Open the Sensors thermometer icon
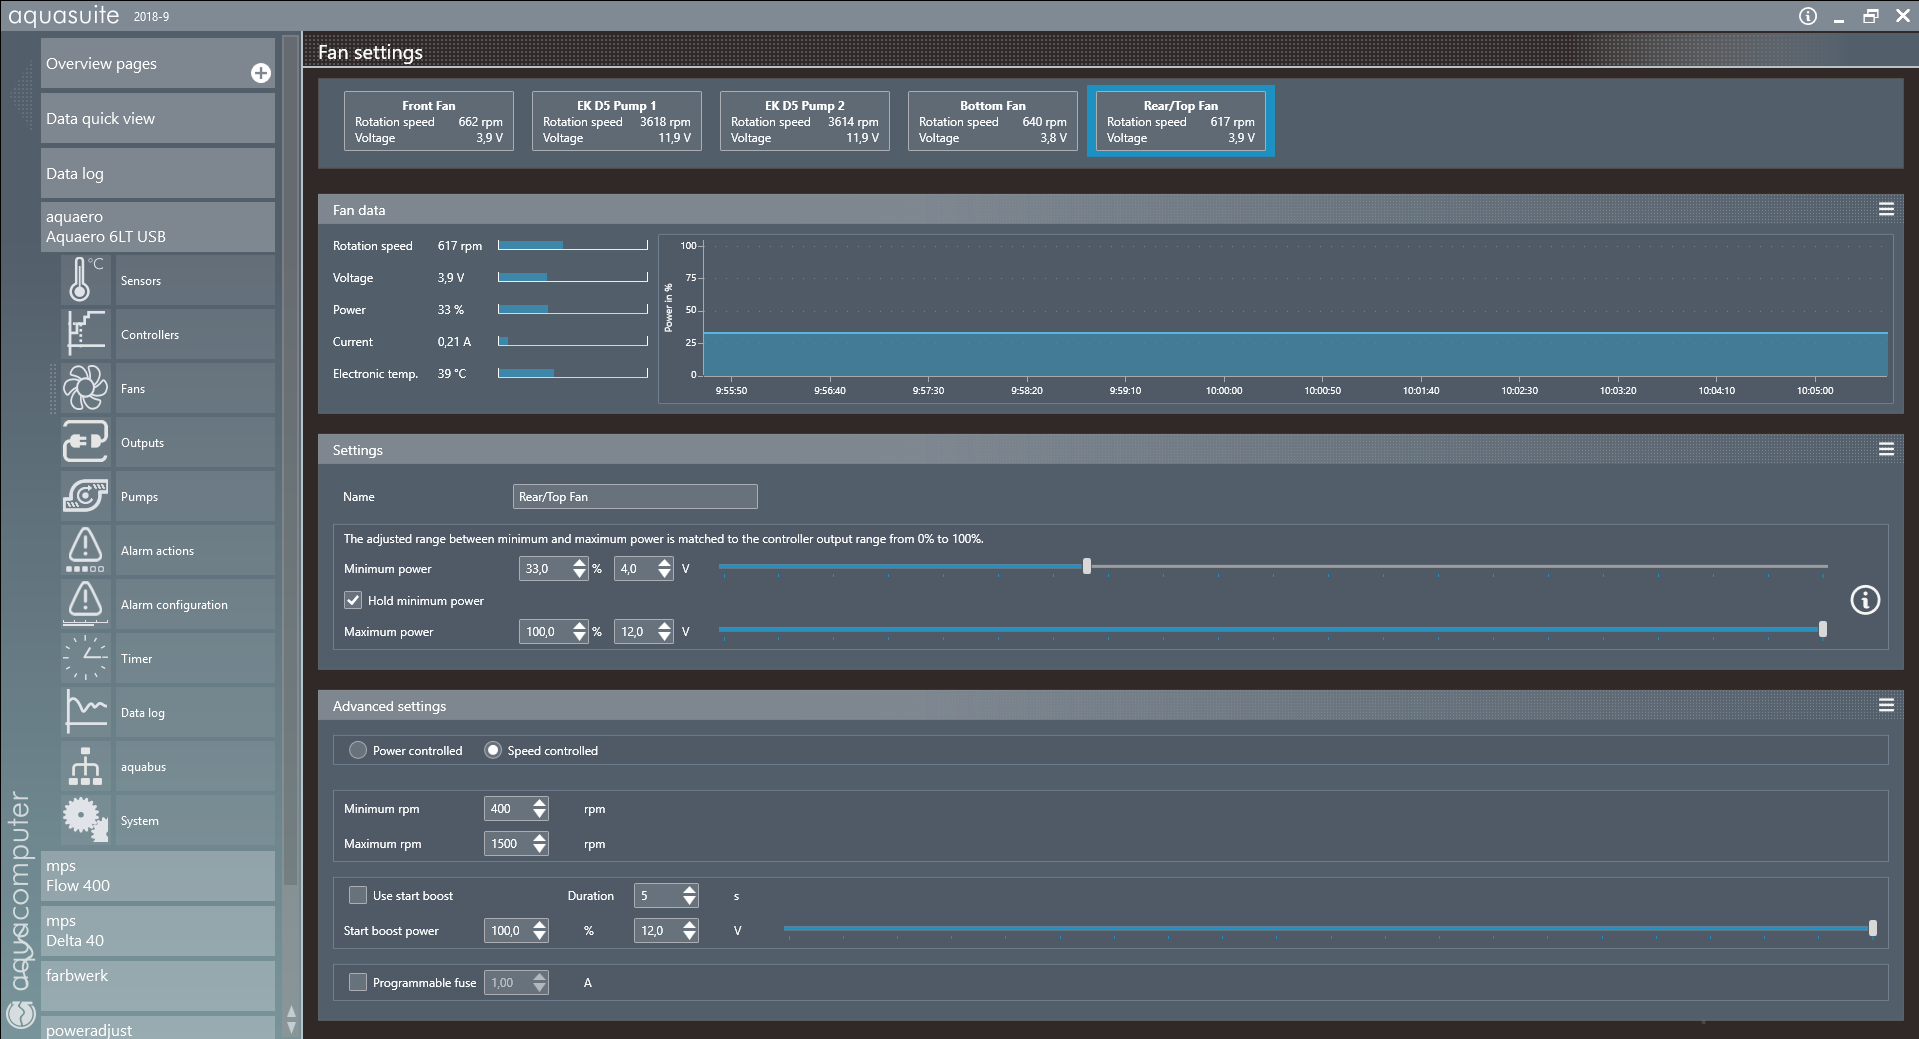Screen dimensions: 1919x1039 click(84, 280)
